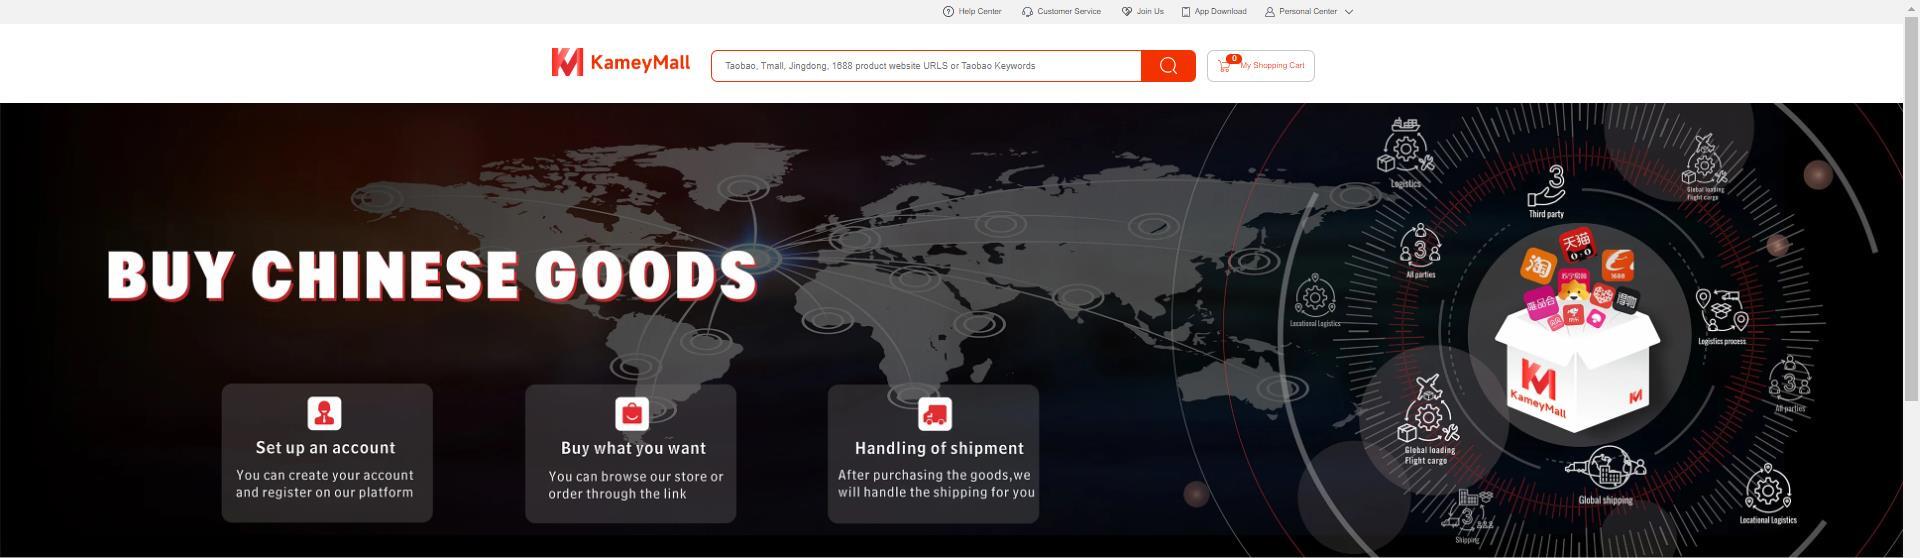Click the Logistics process icon
Image resolution: width=1920 pixels, height=558 pixels.
(x=1721, y=311)
